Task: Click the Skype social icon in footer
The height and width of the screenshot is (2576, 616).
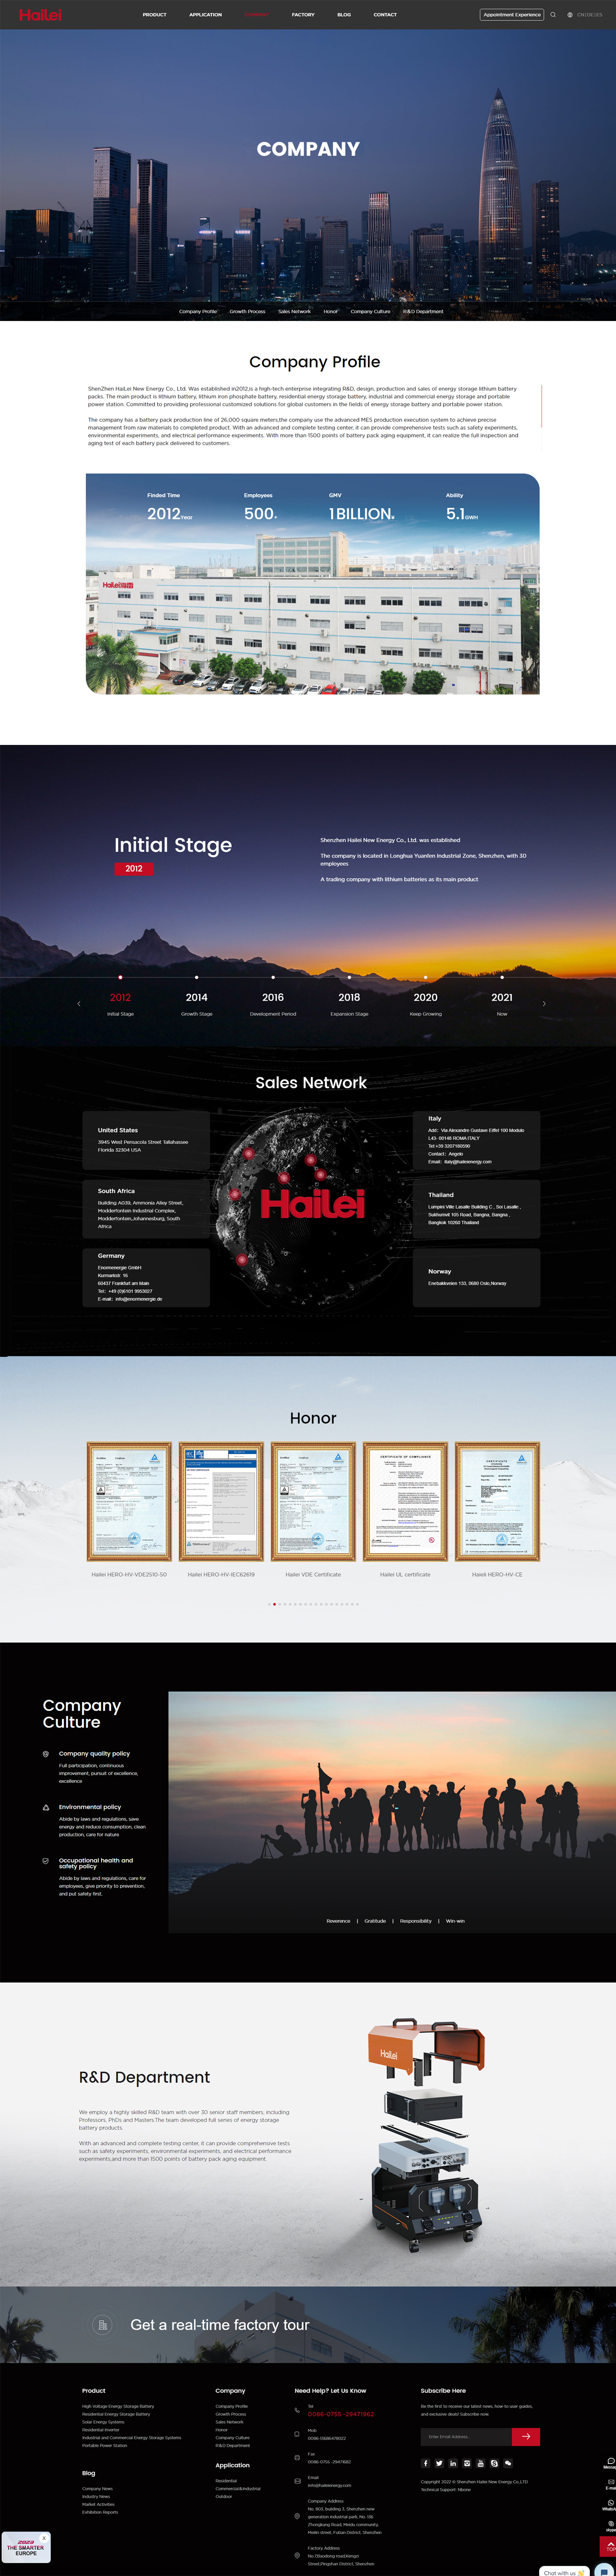Action: (494, 2463)
